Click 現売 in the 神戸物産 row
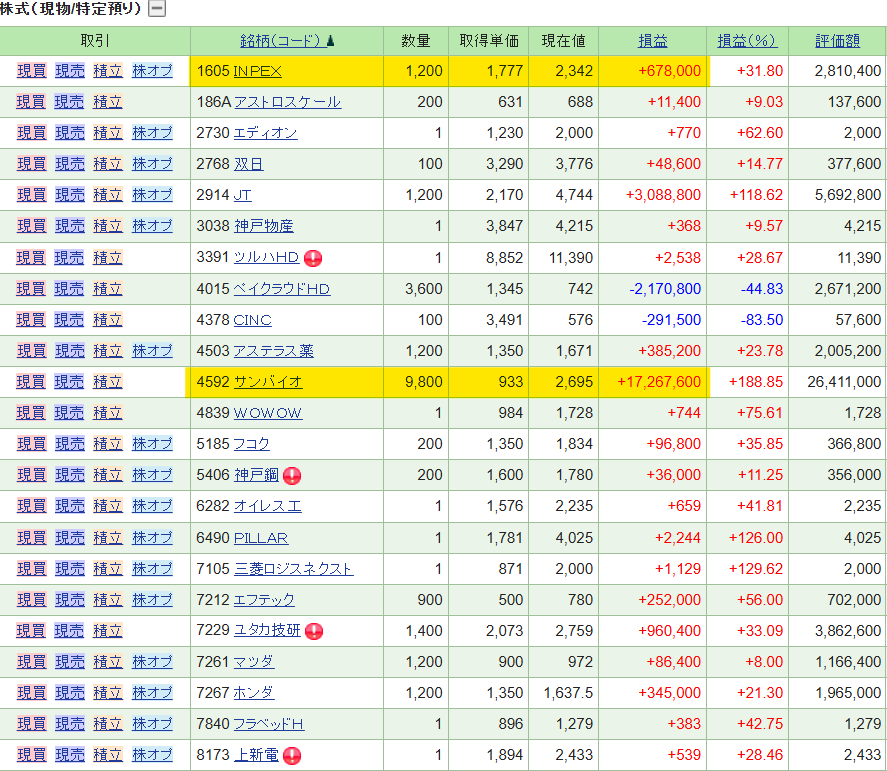The image size is (887, 771). point(70,226)
